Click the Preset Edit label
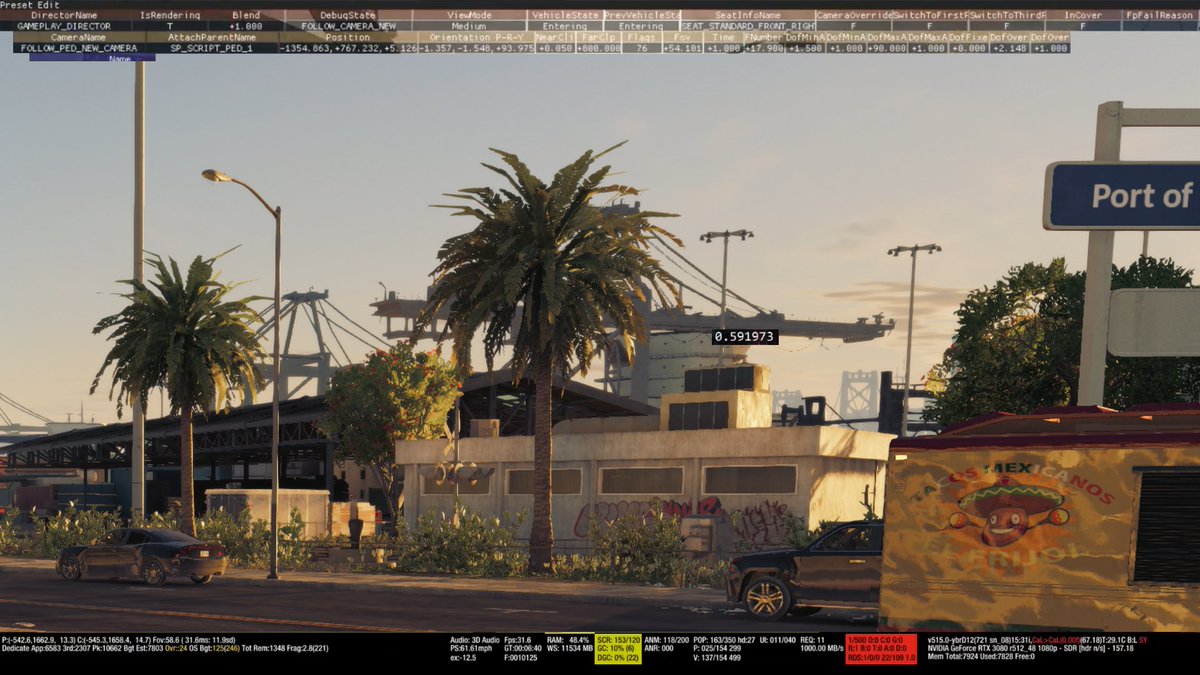Viewport: 1200px width, 675px height. click(x=29, y=5)
